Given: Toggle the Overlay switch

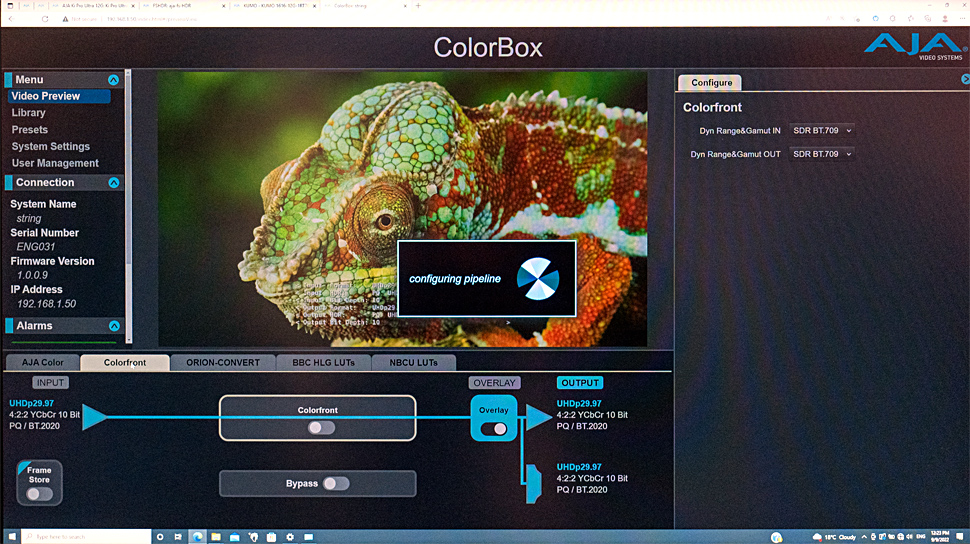Looking at the screenshot, I should 494,429.
